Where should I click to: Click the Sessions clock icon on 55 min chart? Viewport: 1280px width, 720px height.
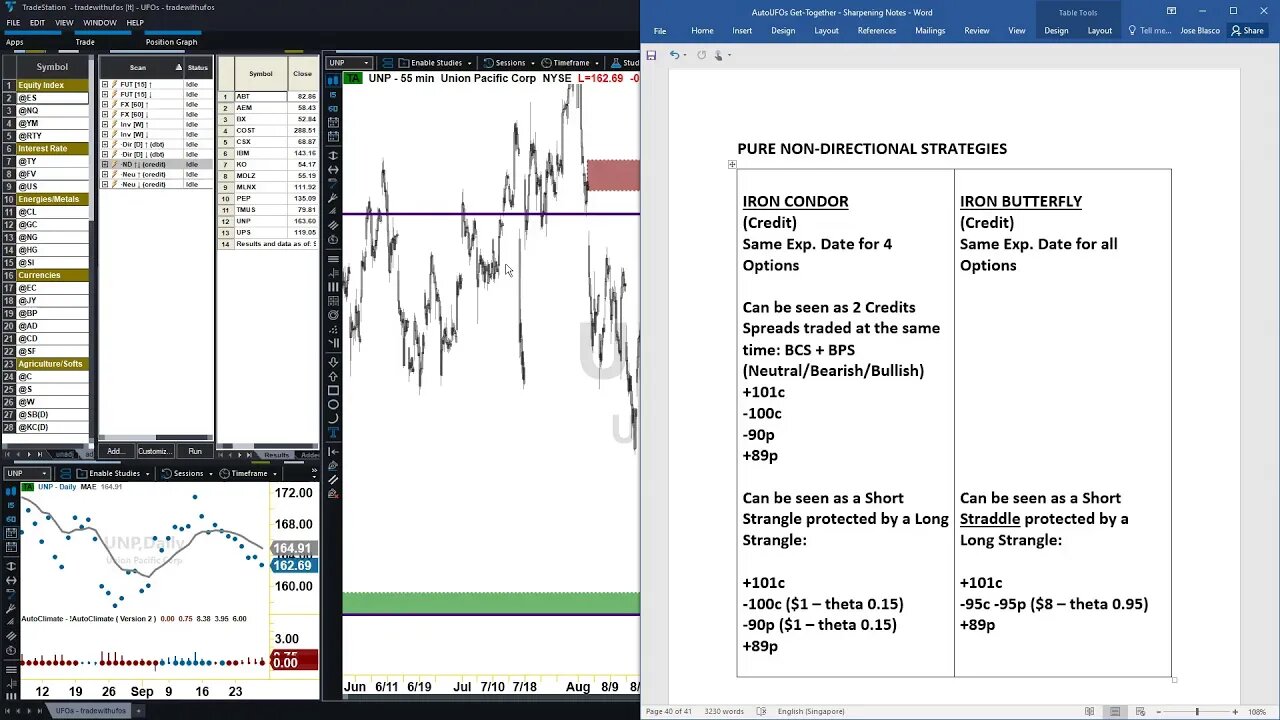(x=488, y=63)
